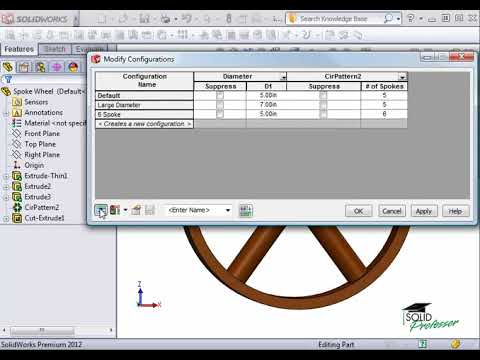Open the Diameter column header dropdown
This screenshot has height=360, width=480.
[x=283, y=77]
